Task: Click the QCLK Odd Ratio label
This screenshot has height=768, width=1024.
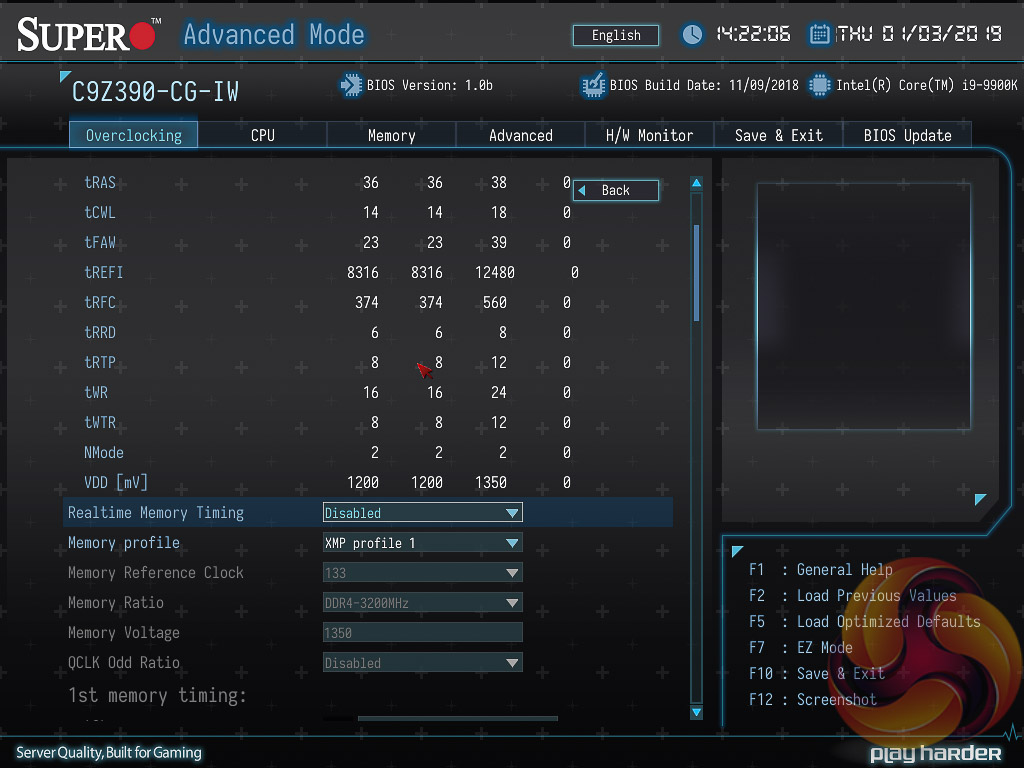Action: coord(123,663)
